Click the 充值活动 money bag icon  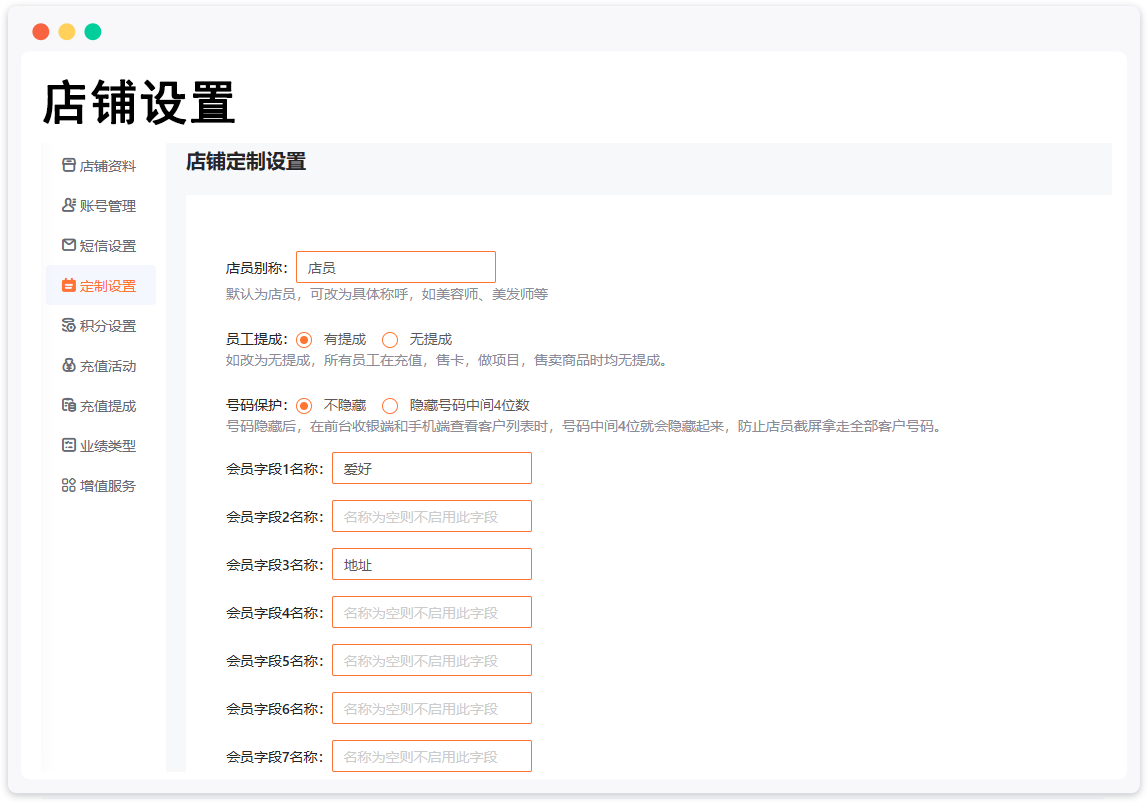pyautogui.click(x=69, y=365)
